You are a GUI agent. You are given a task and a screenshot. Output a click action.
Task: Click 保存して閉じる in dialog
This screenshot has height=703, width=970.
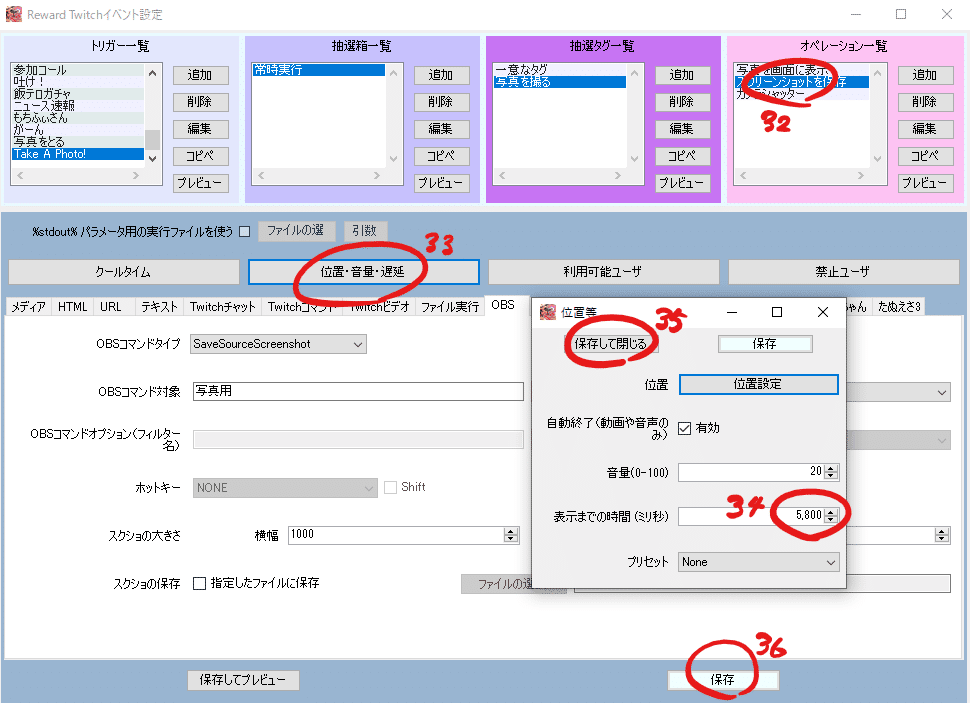[x=611, y=344]
